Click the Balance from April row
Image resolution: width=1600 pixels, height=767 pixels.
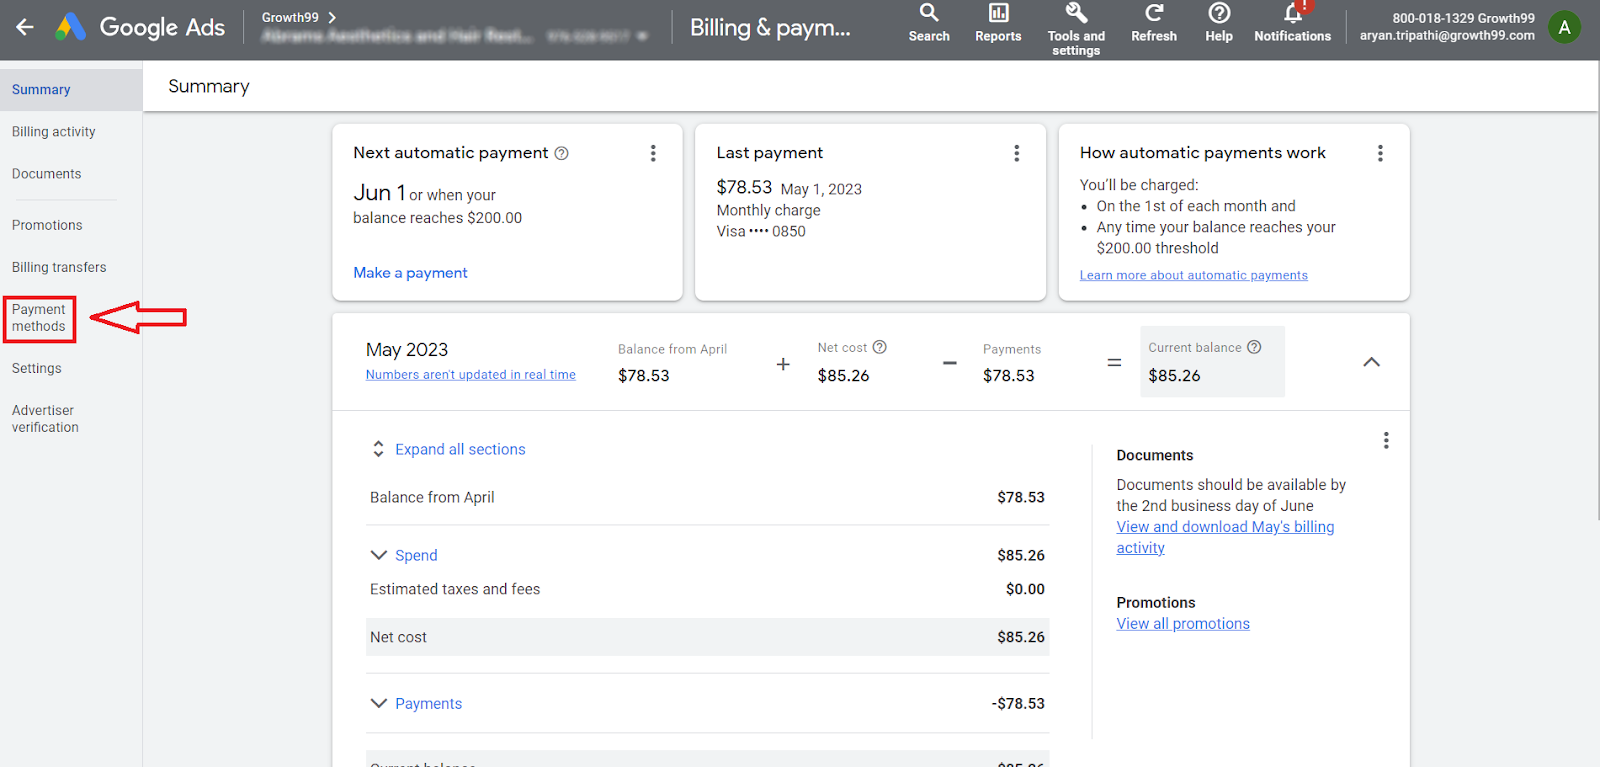coord(707,497)
